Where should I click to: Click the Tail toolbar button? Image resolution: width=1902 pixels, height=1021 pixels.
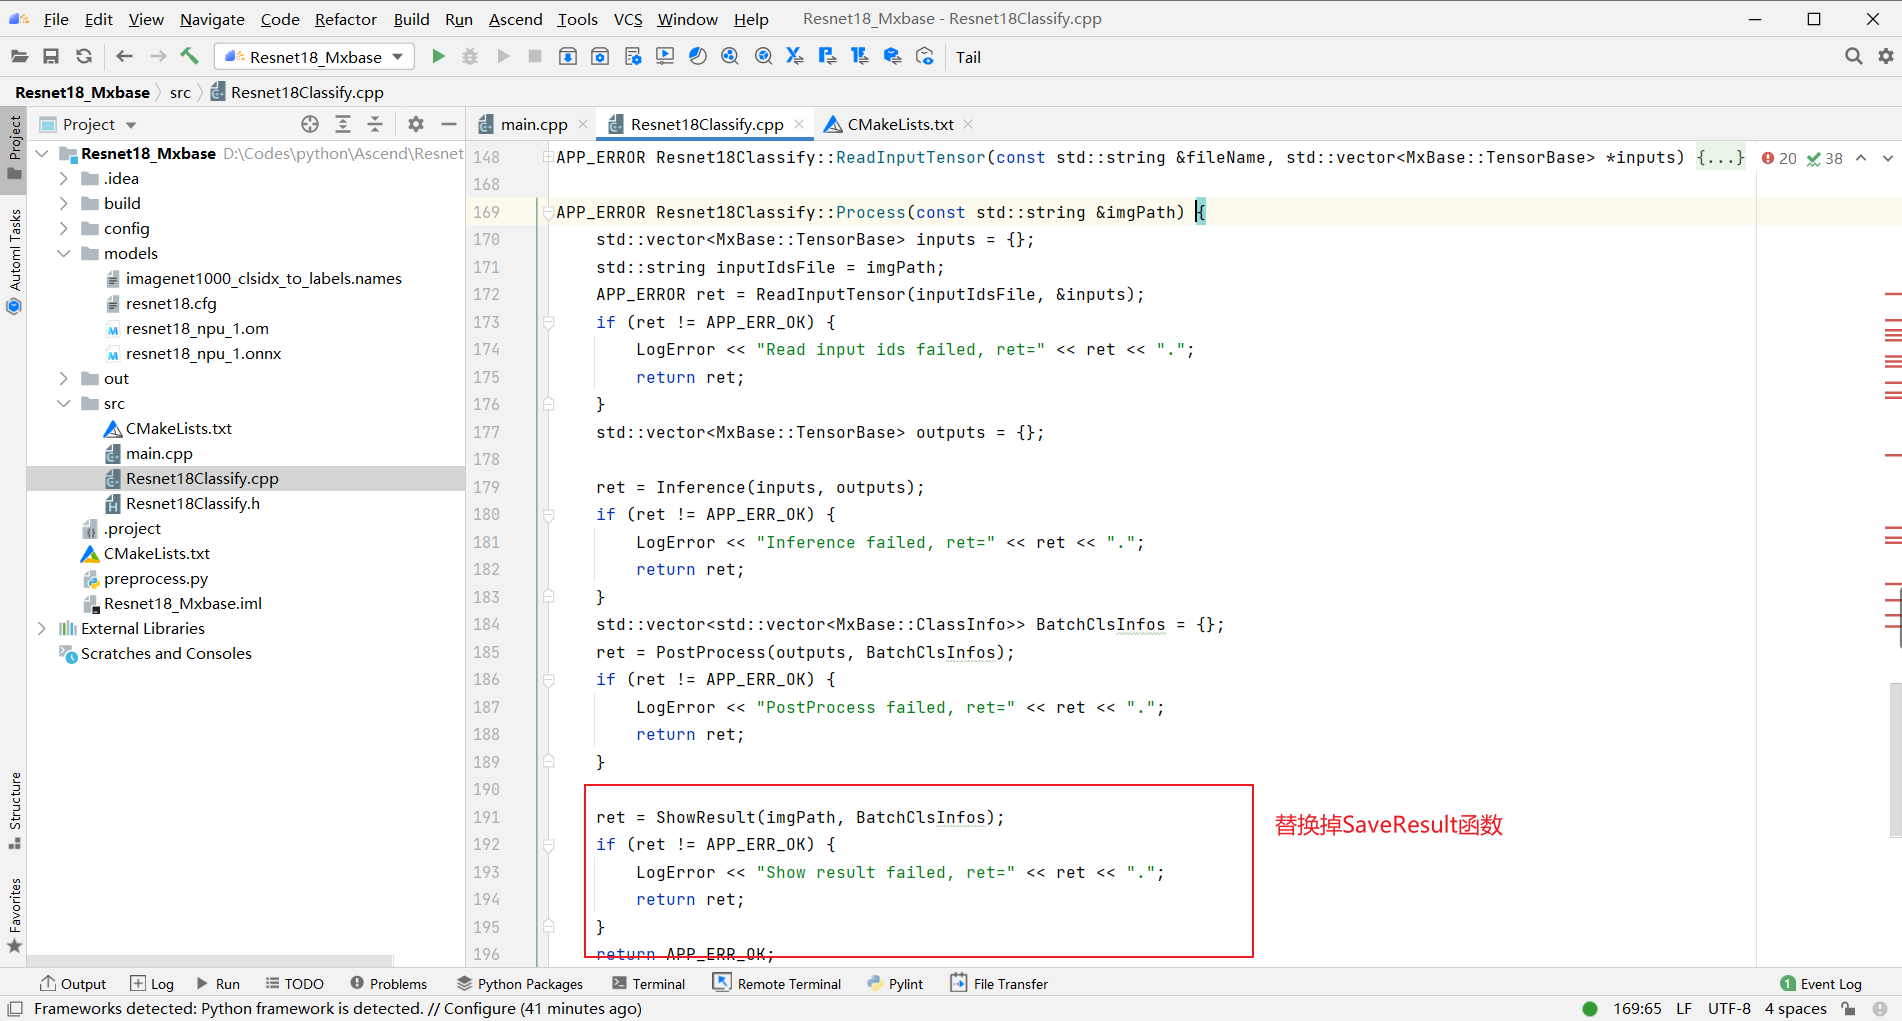point(968,57)
